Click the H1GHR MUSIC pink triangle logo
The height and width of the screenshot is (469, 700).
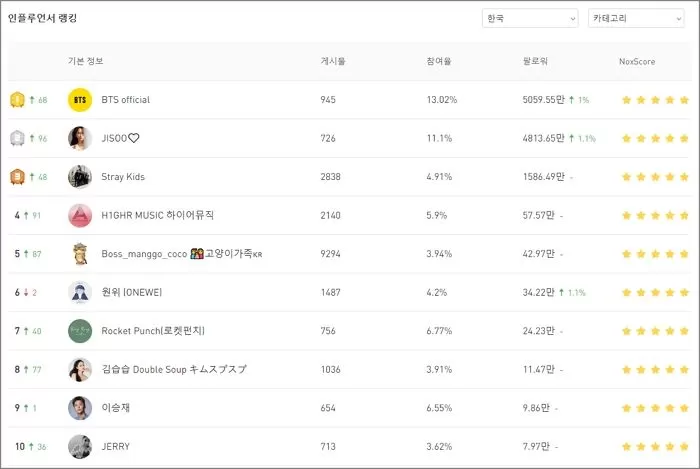coord(80,215)
